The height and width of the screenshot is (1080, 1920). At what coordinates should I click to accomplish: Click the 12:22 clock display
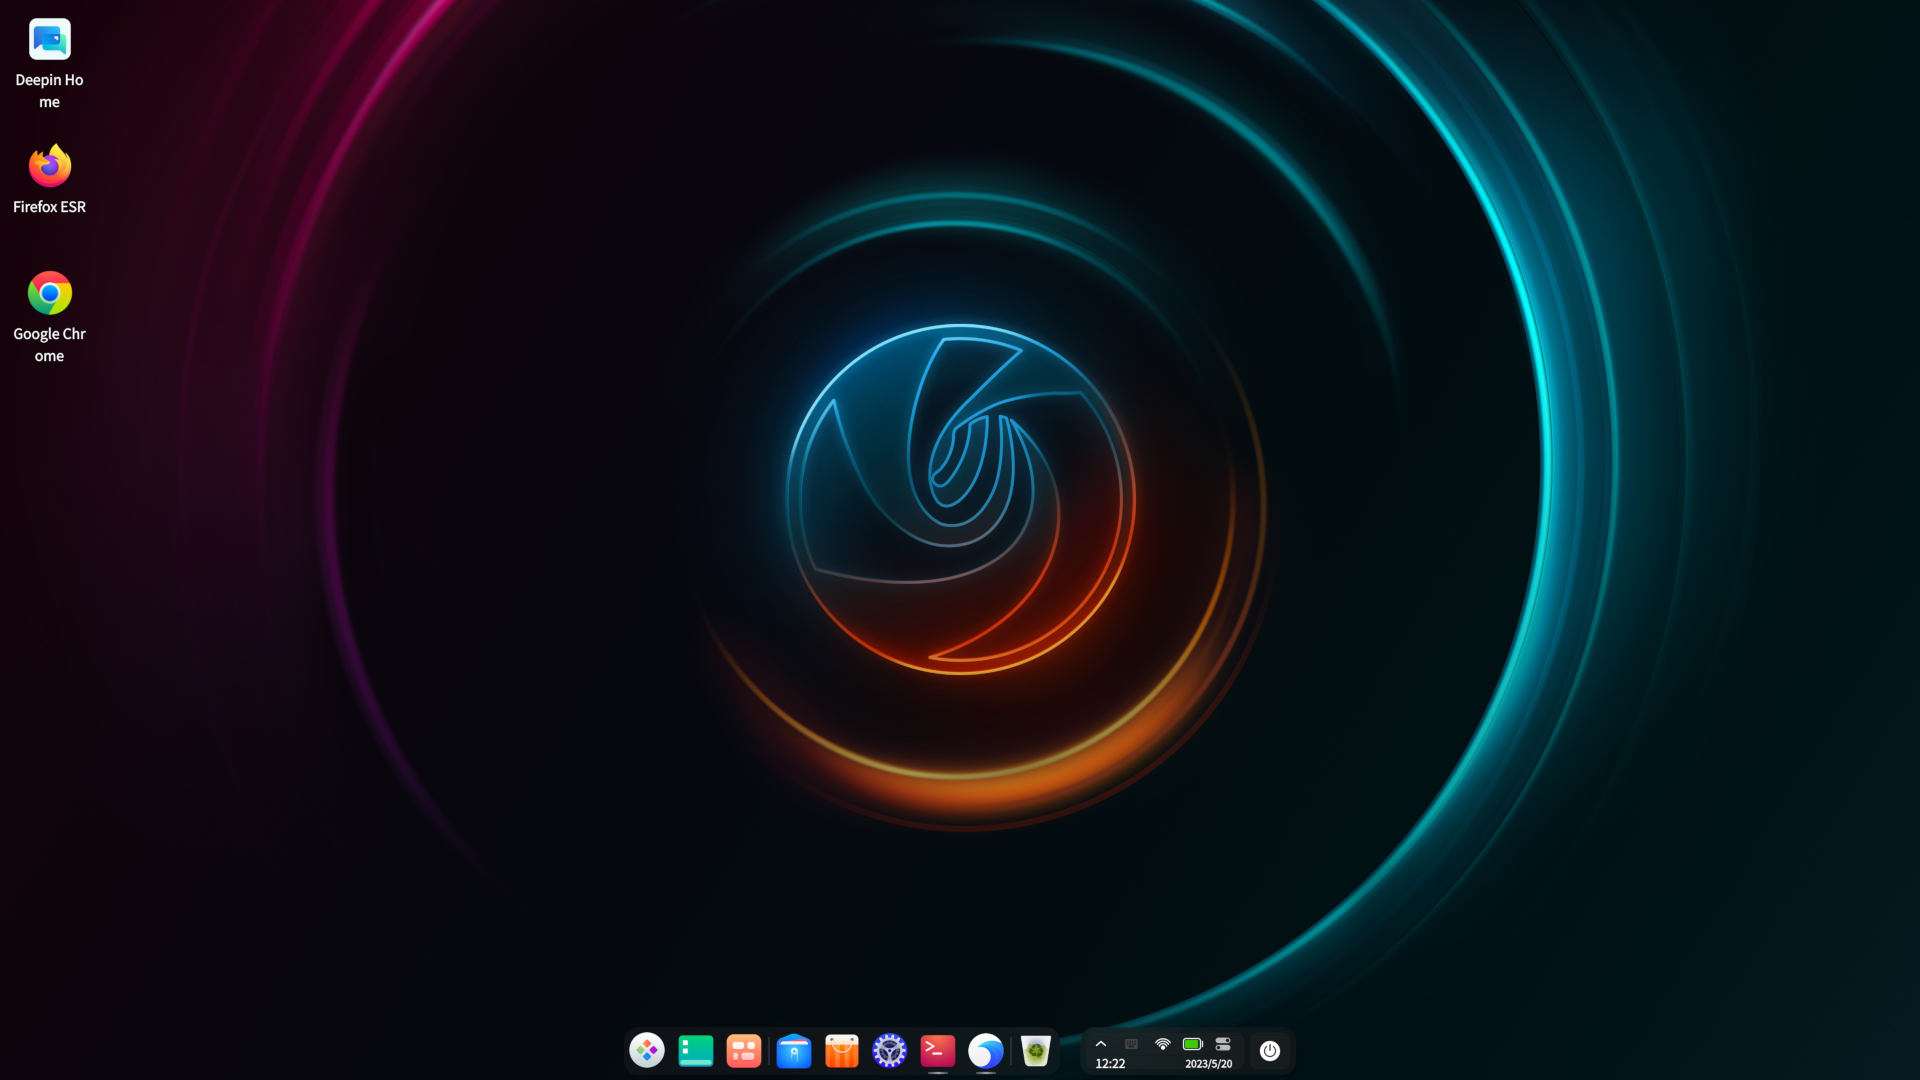click(1109, 1064)
